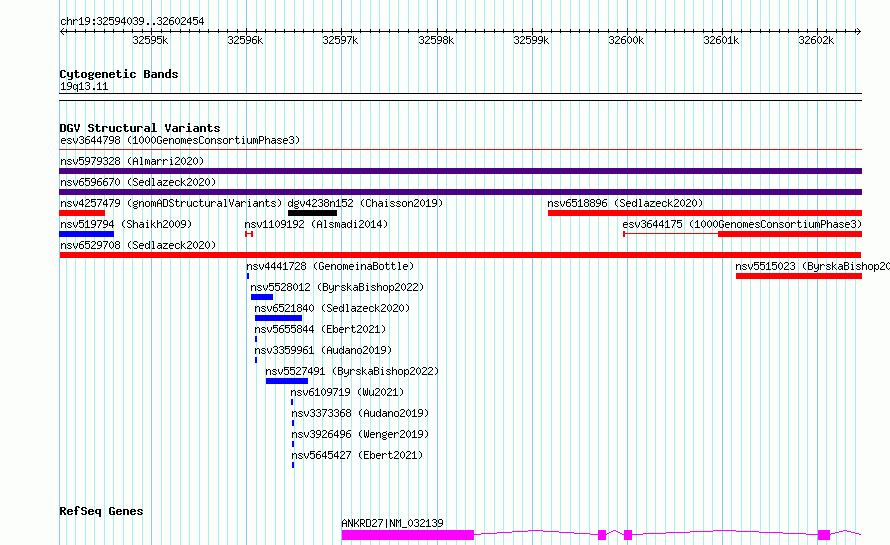
Task: Select the long red bar of nsv6529708
Action: tap(460, 255)
